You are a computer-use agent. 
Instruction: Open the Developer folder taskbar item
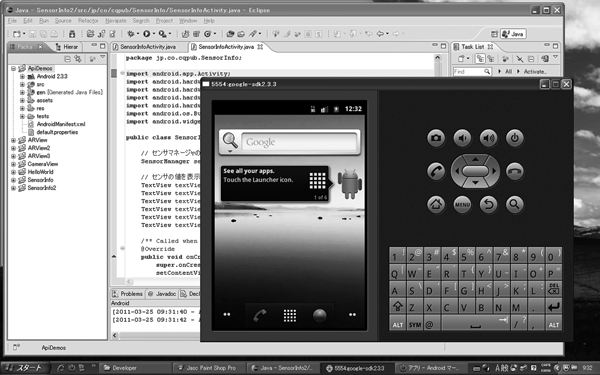135,368
